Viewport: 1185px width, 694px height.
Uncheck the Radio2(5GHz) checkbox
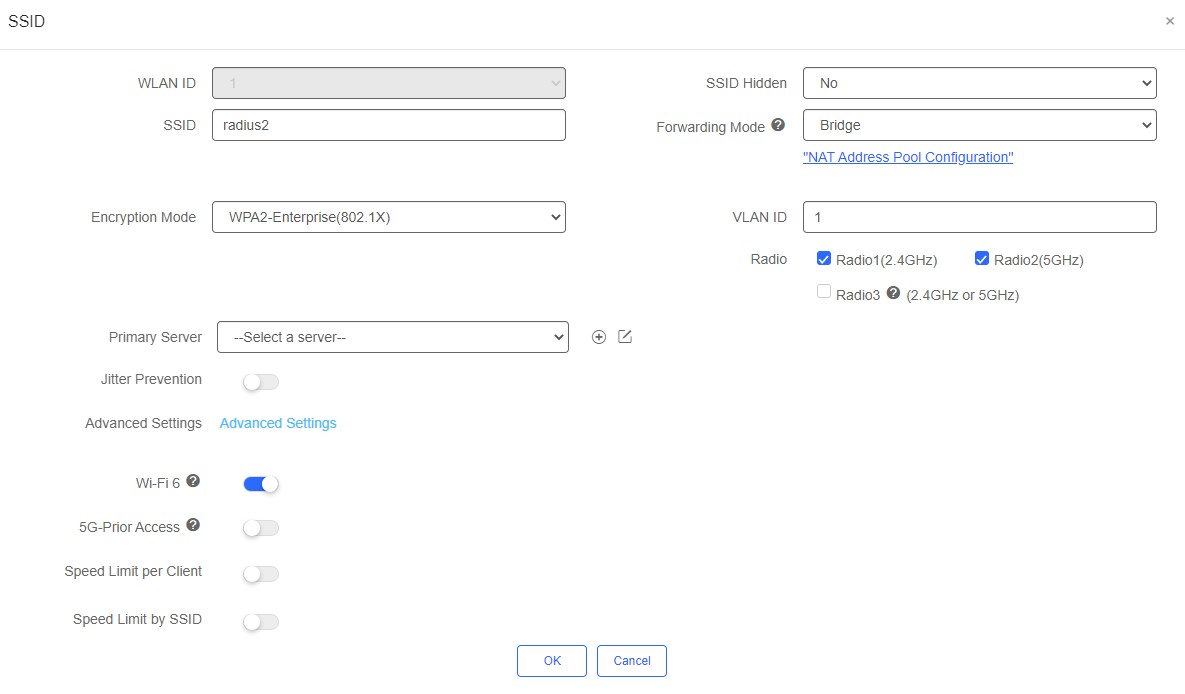click(981, 259)
